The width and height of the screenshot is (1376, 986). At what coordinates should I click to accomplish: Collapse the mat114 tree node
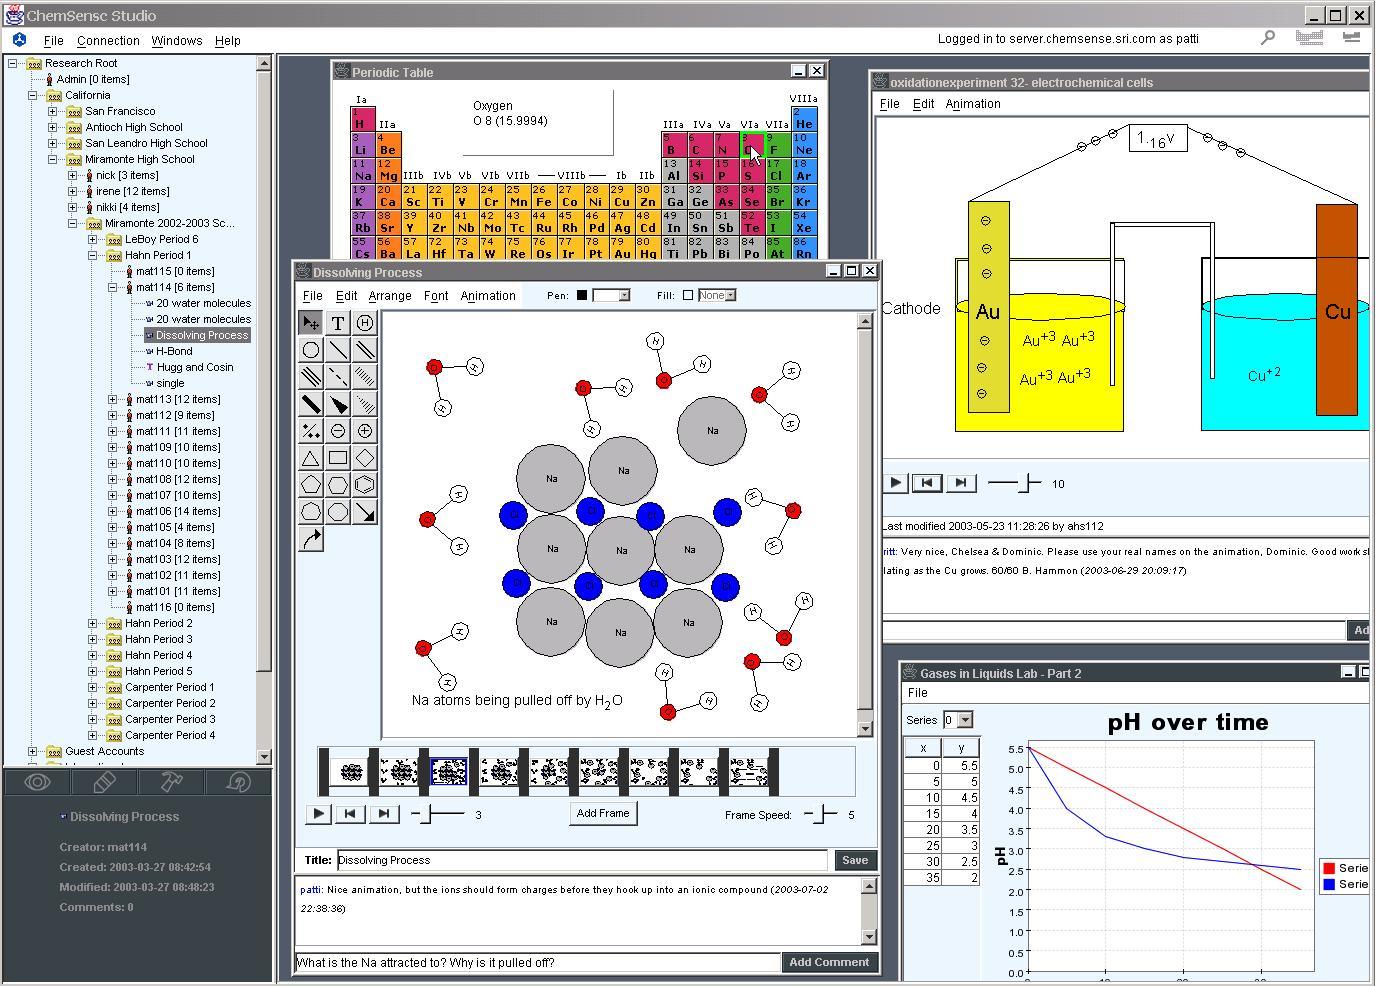pyautogui.click(x=112, y=287)
